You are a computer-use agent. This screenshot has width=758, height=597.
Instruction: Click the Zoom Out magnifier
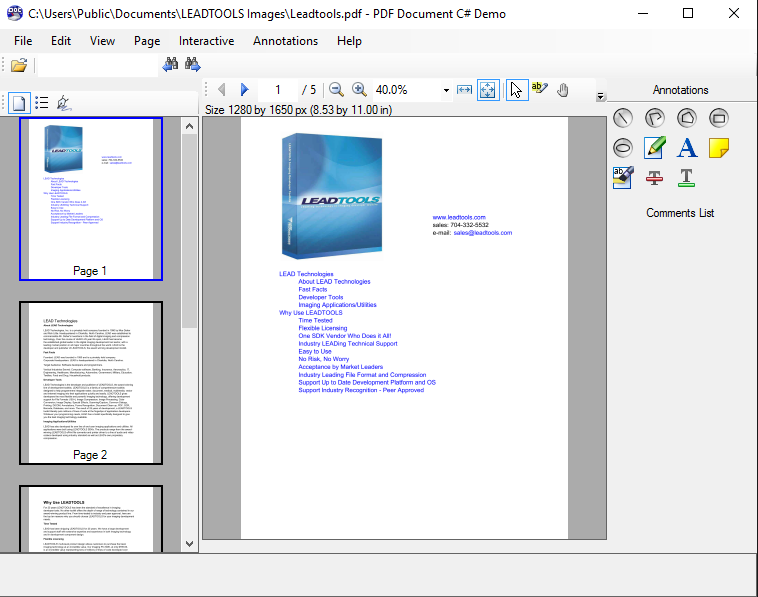336,89
